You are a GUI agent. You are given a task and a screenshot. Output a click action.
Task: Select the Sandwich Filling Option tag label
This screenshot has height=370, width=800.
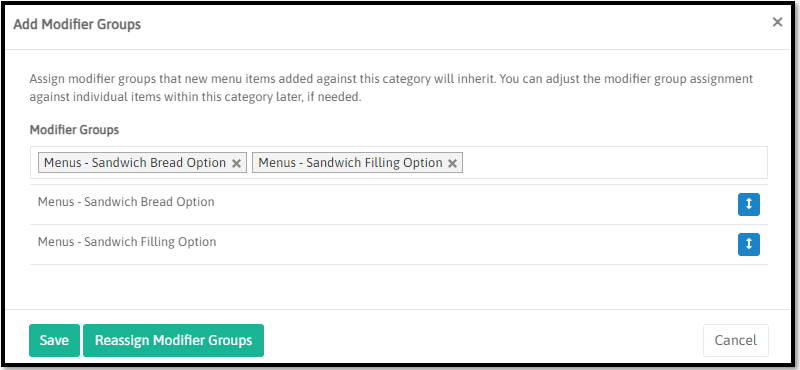pyautogui.click(x=350, y=163)
